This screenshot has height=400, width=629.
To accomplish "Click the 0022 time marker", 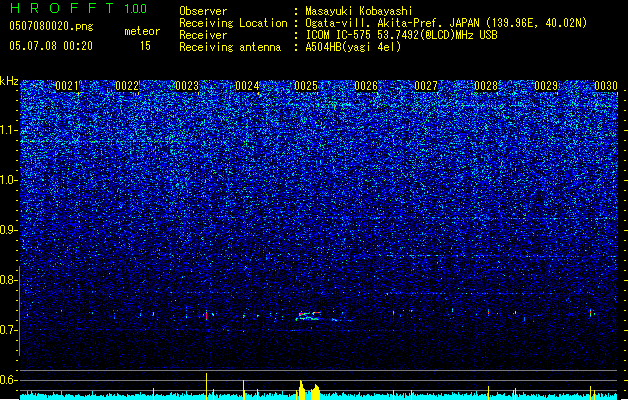I will click(127, 86).
